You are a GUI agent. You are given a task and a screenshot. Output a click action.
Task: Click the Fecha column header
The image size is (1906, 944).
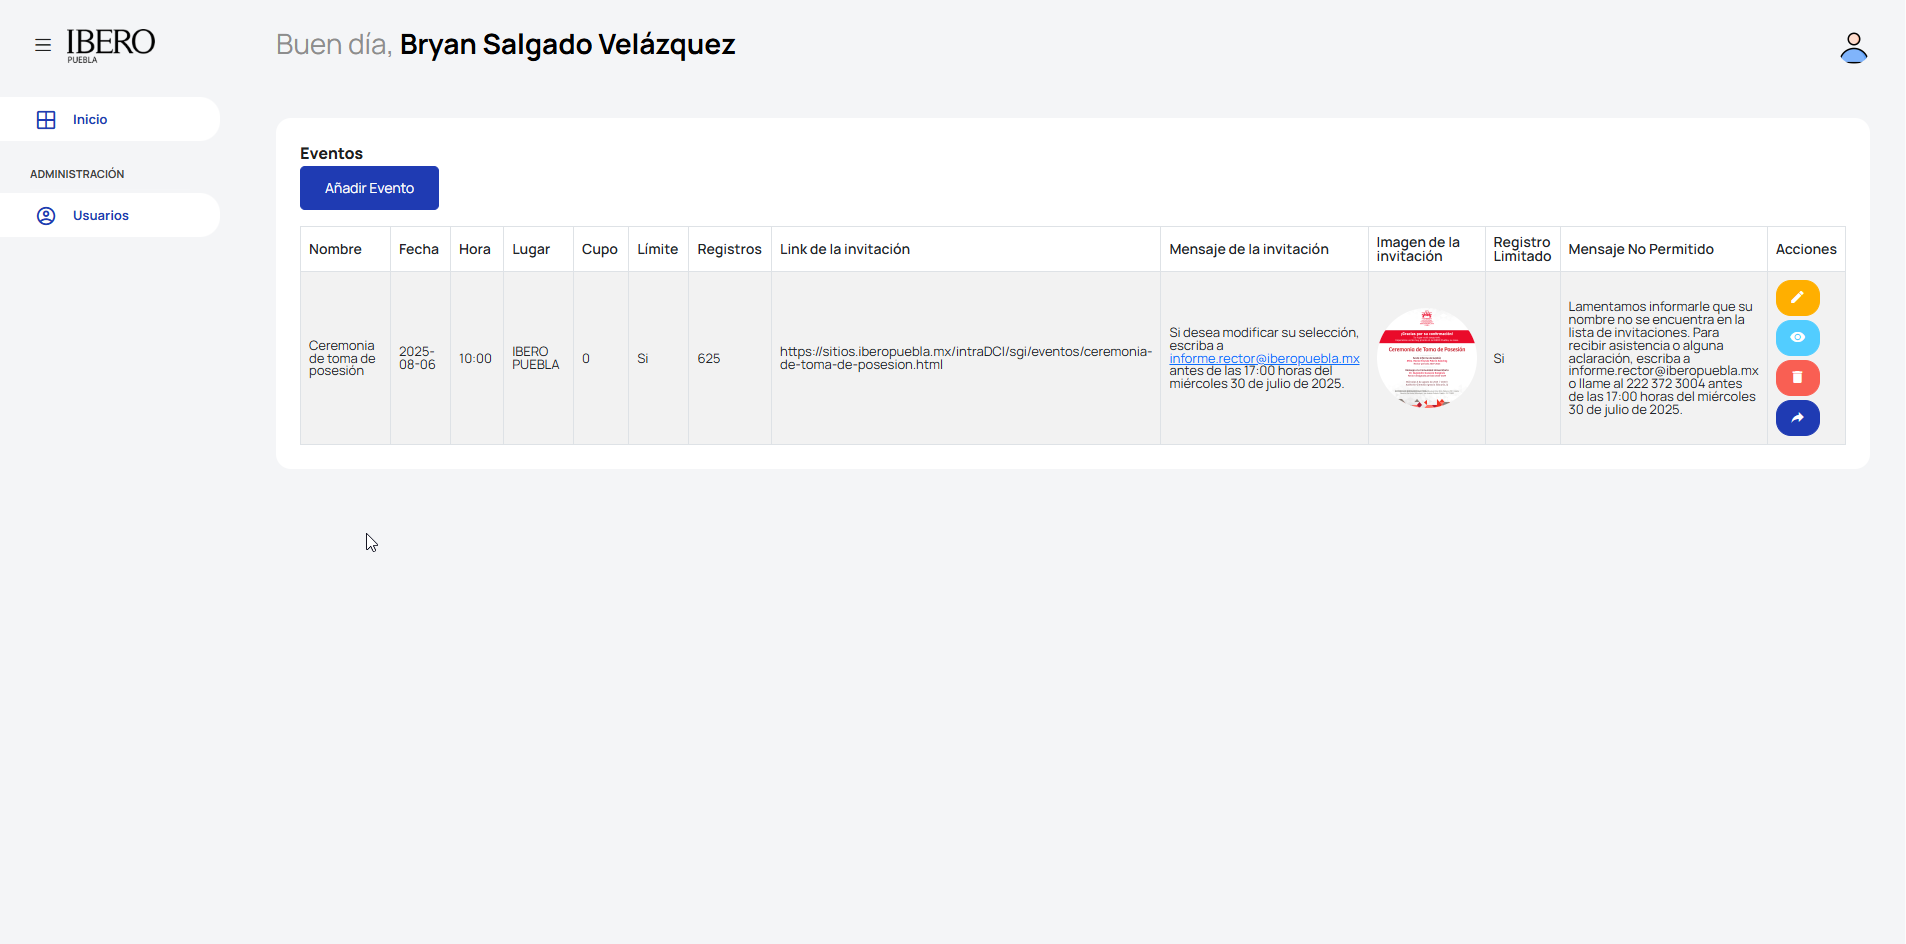point(418,250)
